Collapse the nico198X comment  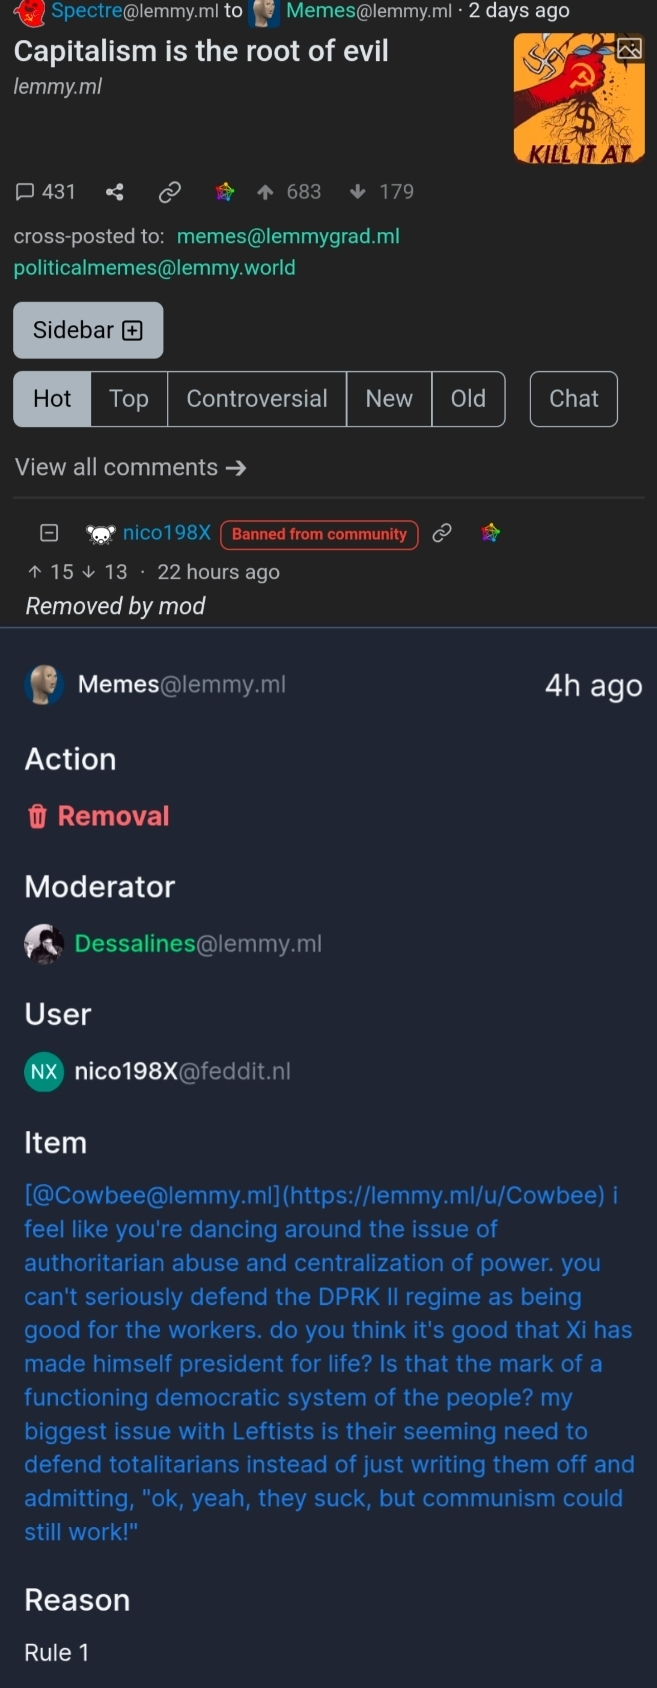(48, 534)
